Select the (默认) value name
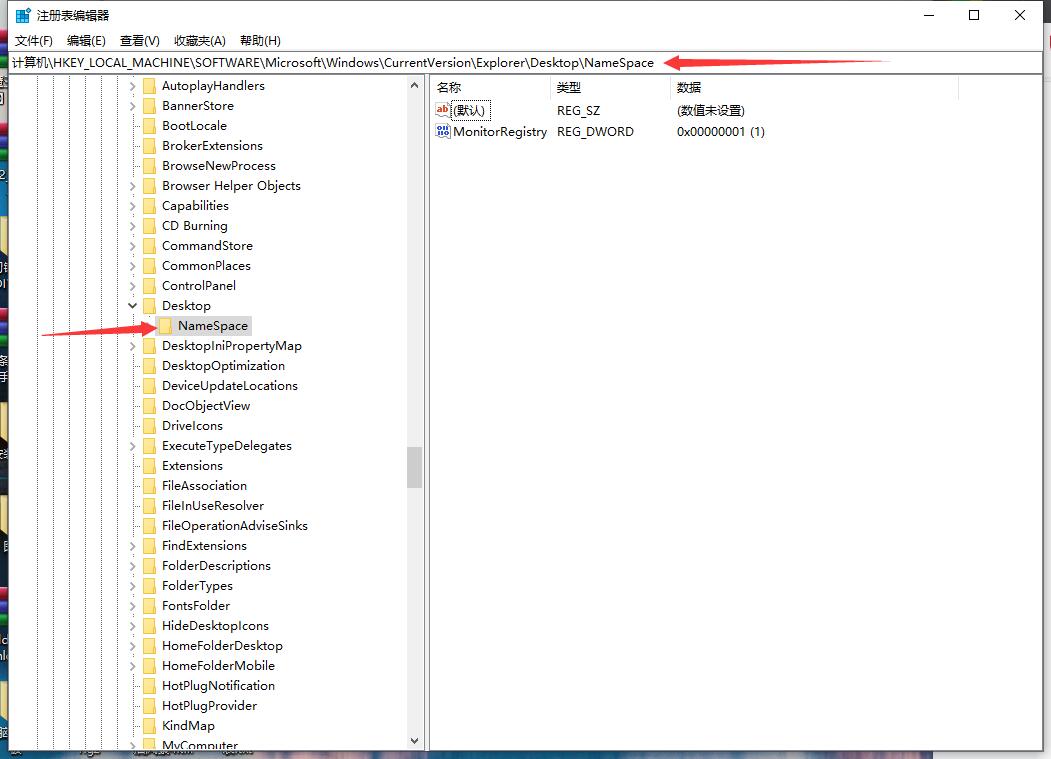This screenshot has width=1051, height=759. (471, 111)
